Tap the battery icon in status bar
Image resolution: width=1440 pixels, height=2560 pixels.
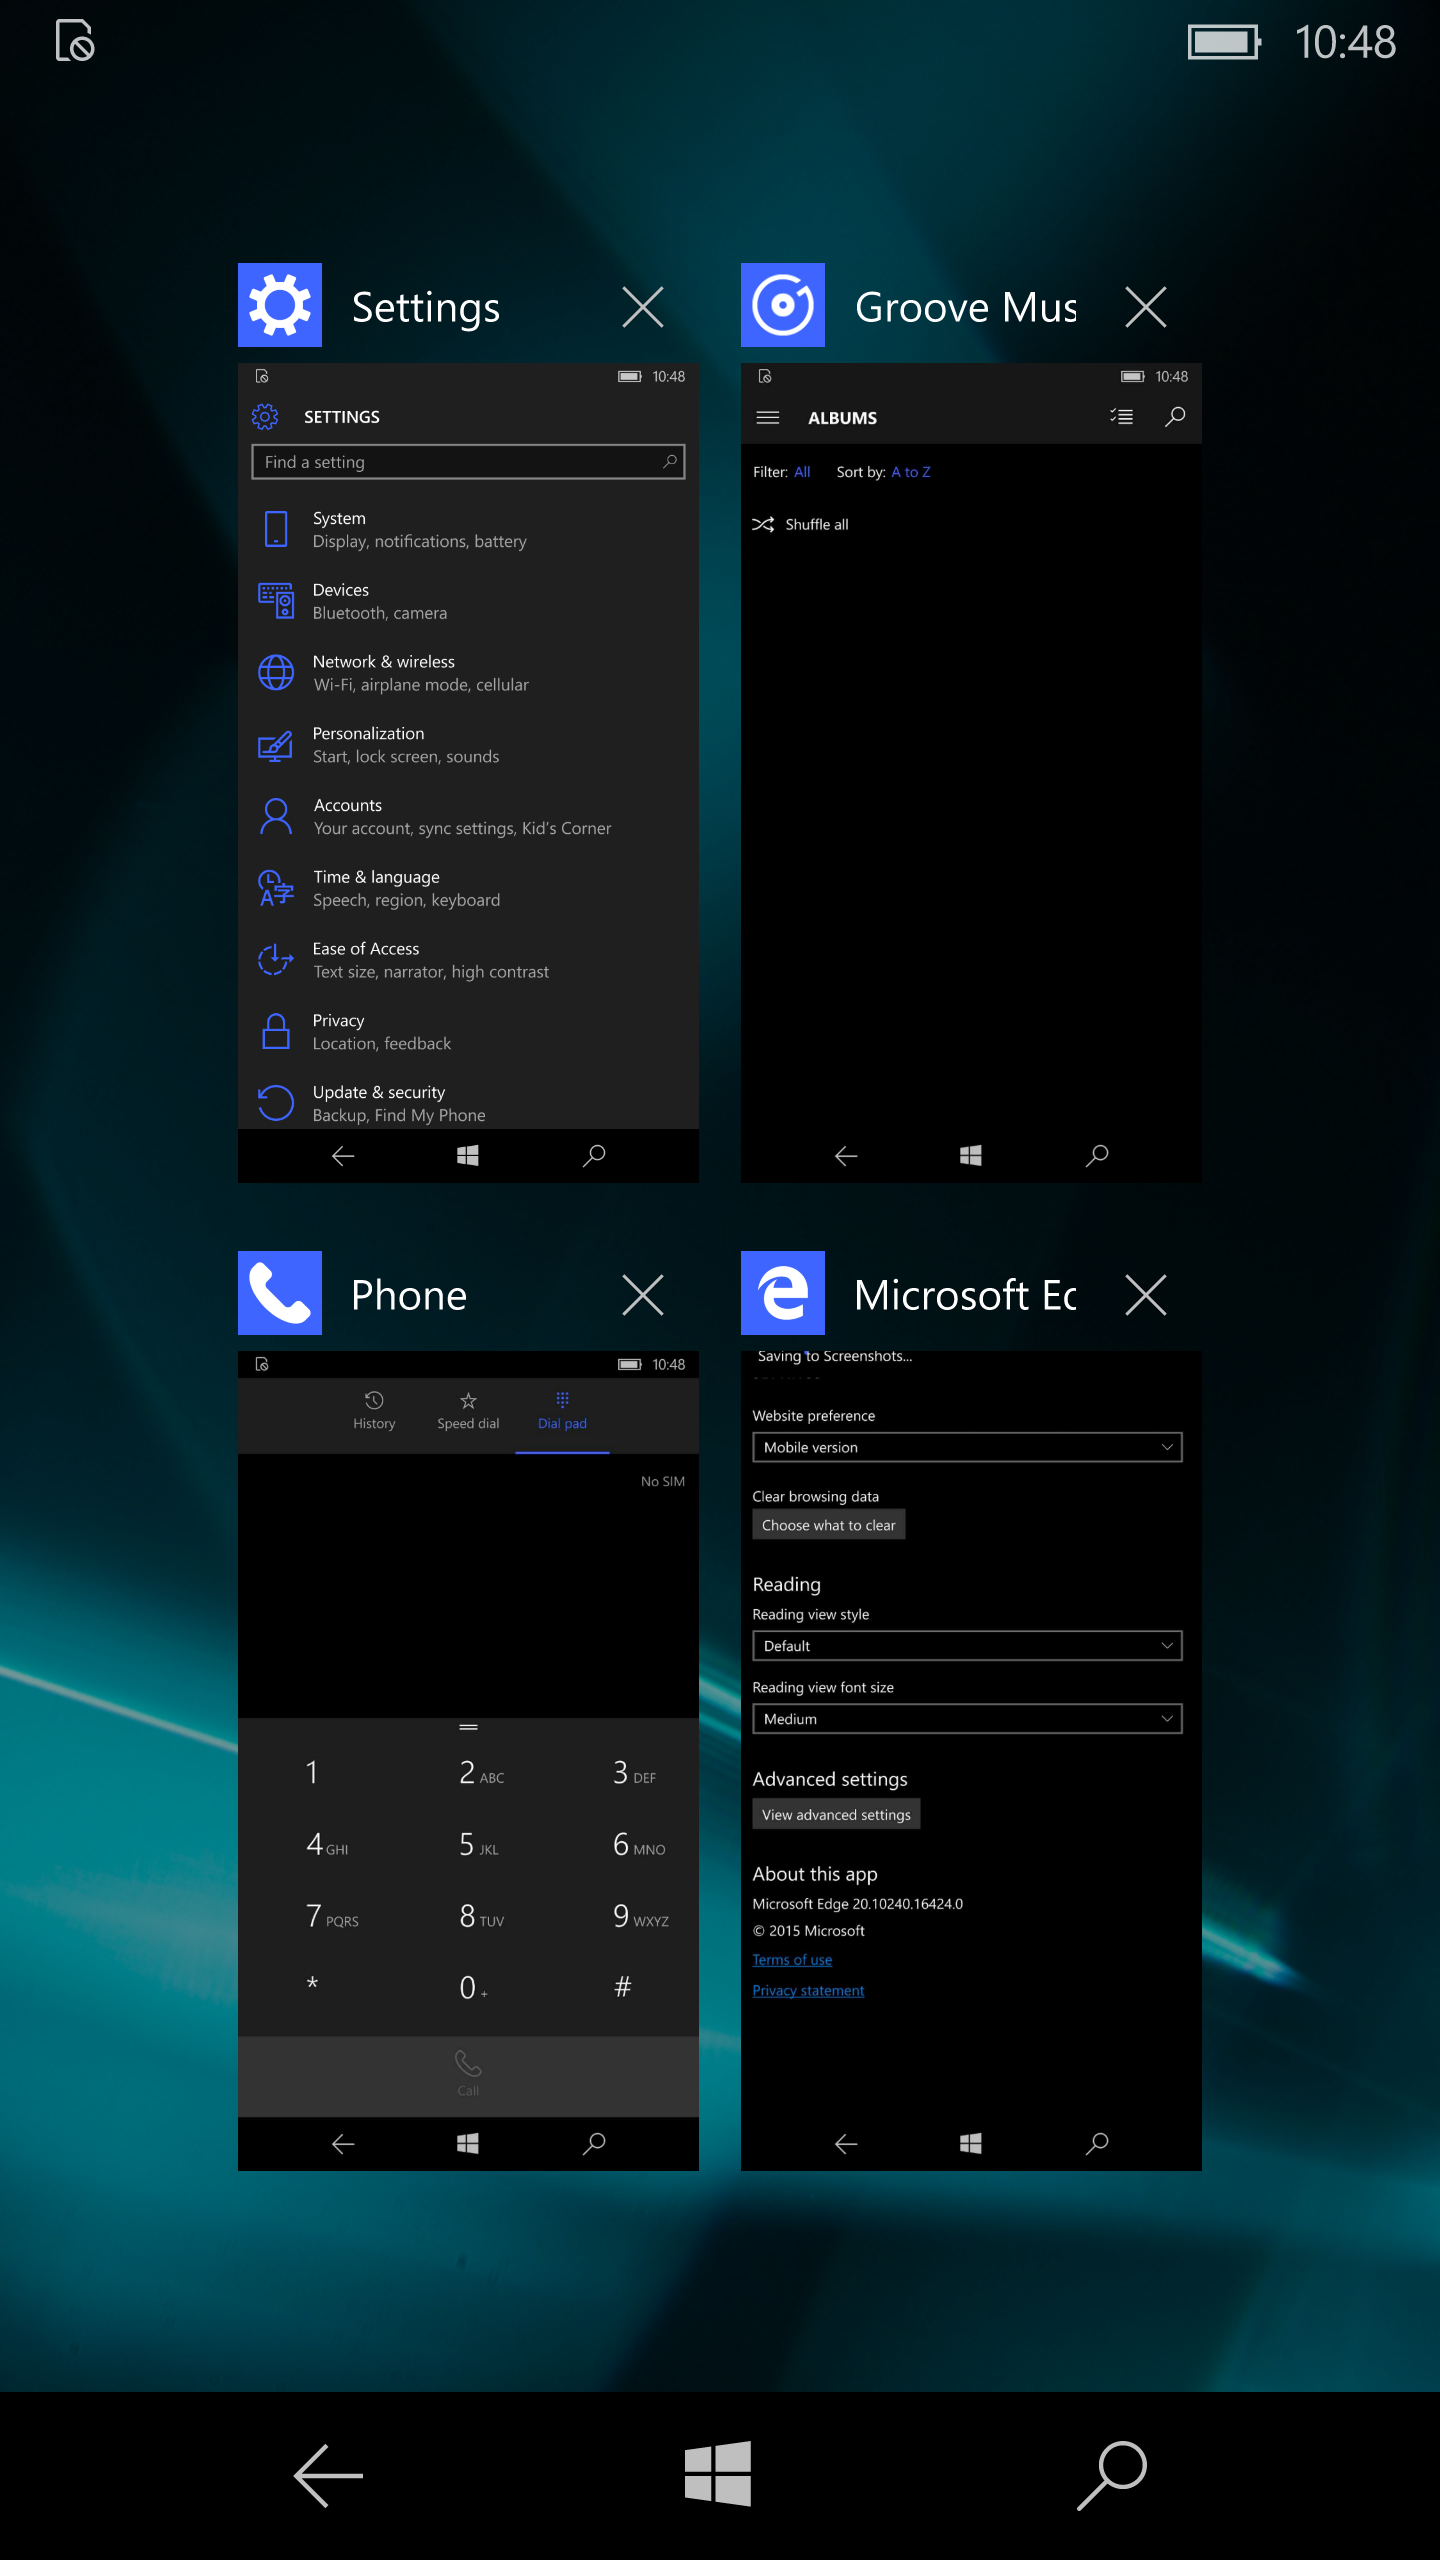pos(1224,42)
